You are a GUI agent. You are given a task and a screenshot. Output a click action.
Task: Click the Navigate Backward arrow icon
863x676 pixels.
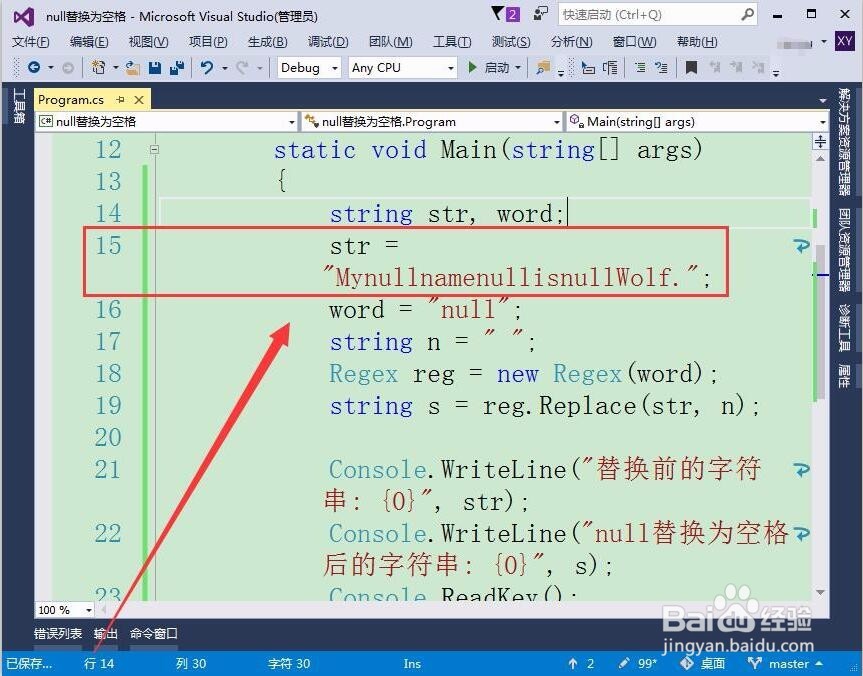pos(32,67)
